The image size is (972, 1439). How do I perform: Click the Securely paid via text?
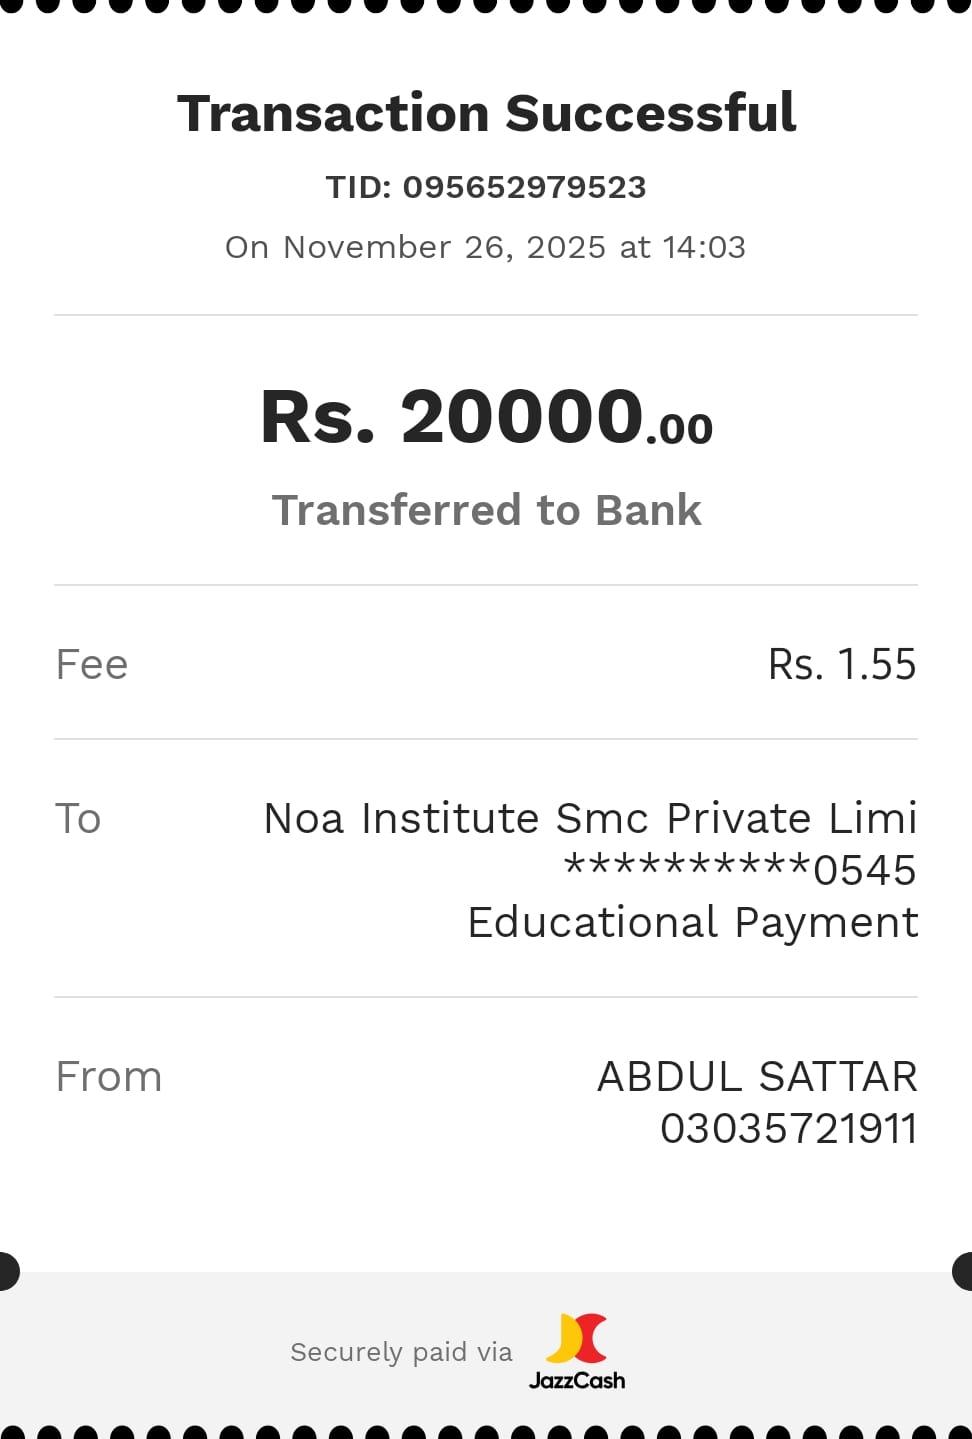(401, 1352)
